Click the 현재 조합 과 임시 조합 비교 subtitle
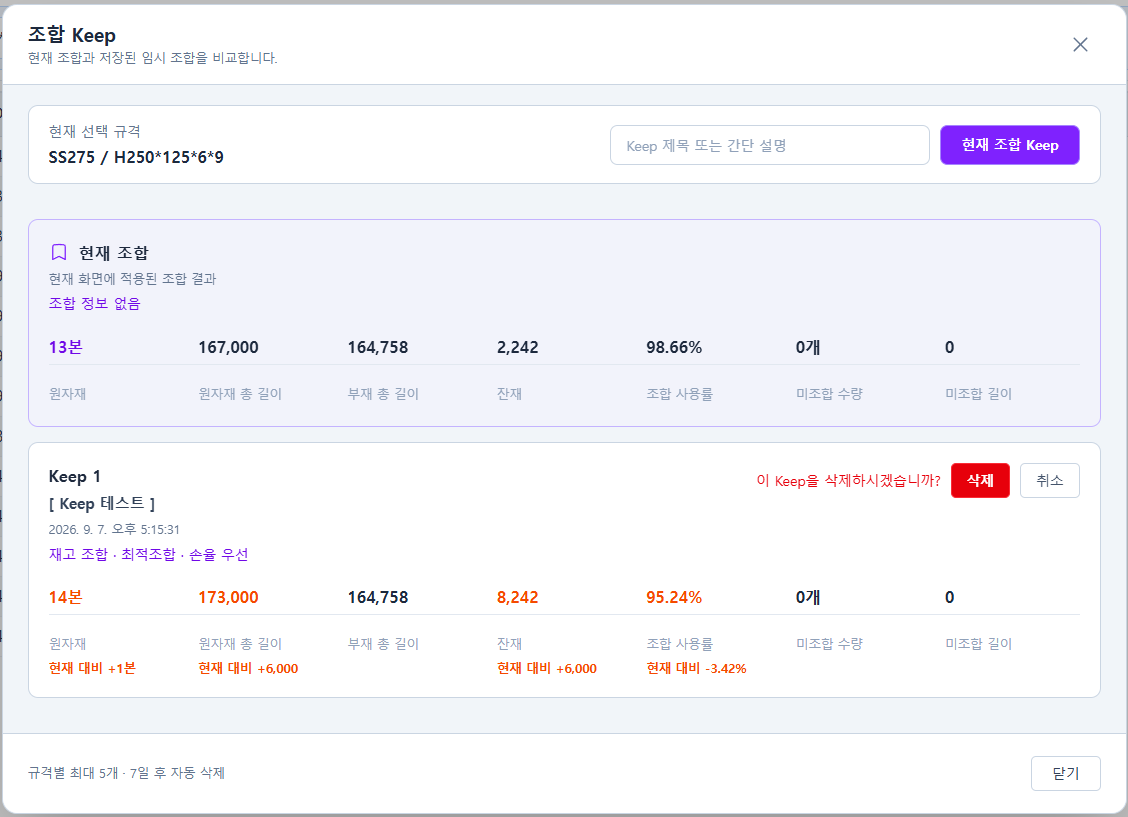Viewport: 1128px width, 817px height. (x=153, y=58)
